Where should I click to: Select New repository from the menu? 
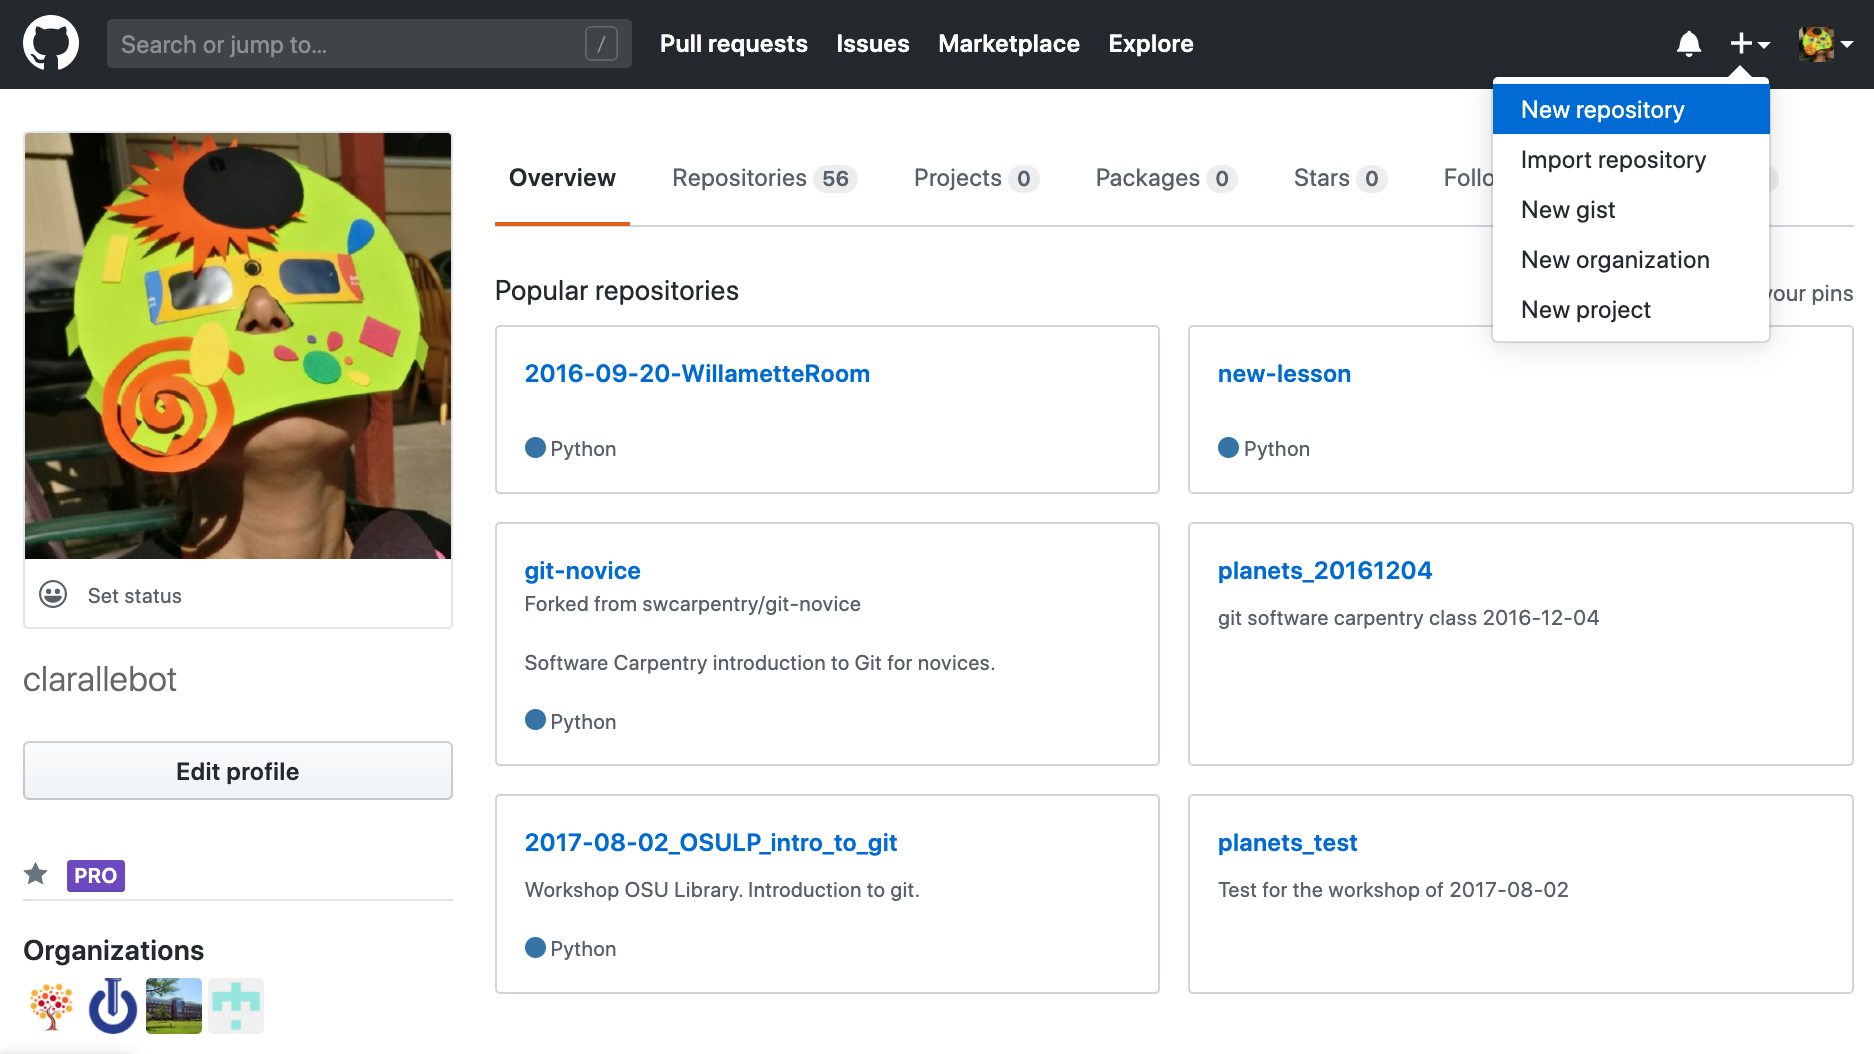pos(1602,110)
